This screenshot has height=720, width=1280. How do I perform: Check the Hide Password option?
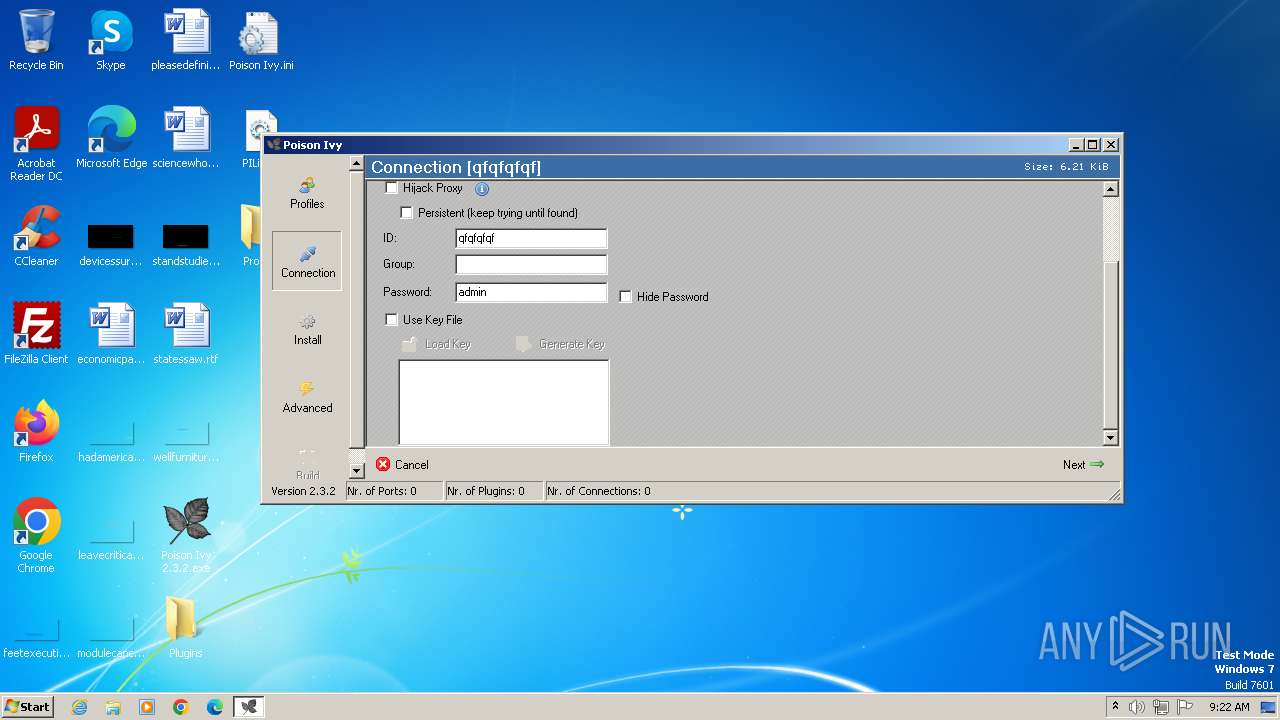[626, 297]
